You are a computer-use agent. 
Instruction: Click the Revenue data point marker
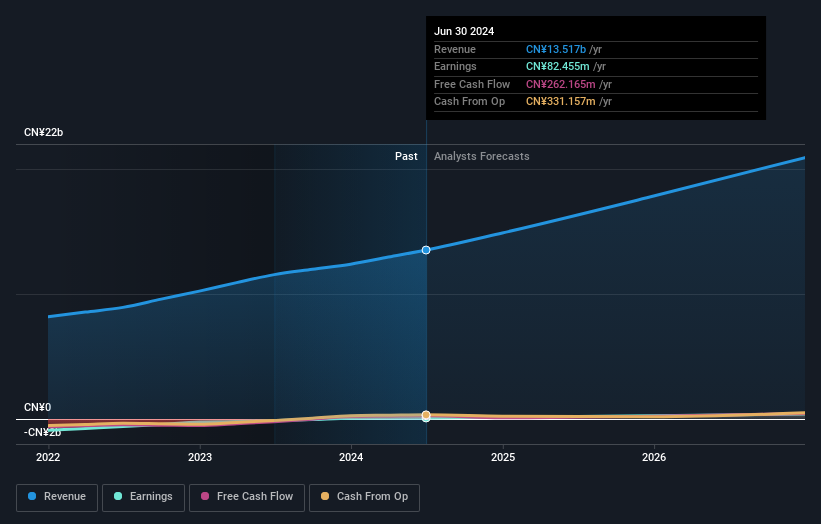(x=426, y=250)
